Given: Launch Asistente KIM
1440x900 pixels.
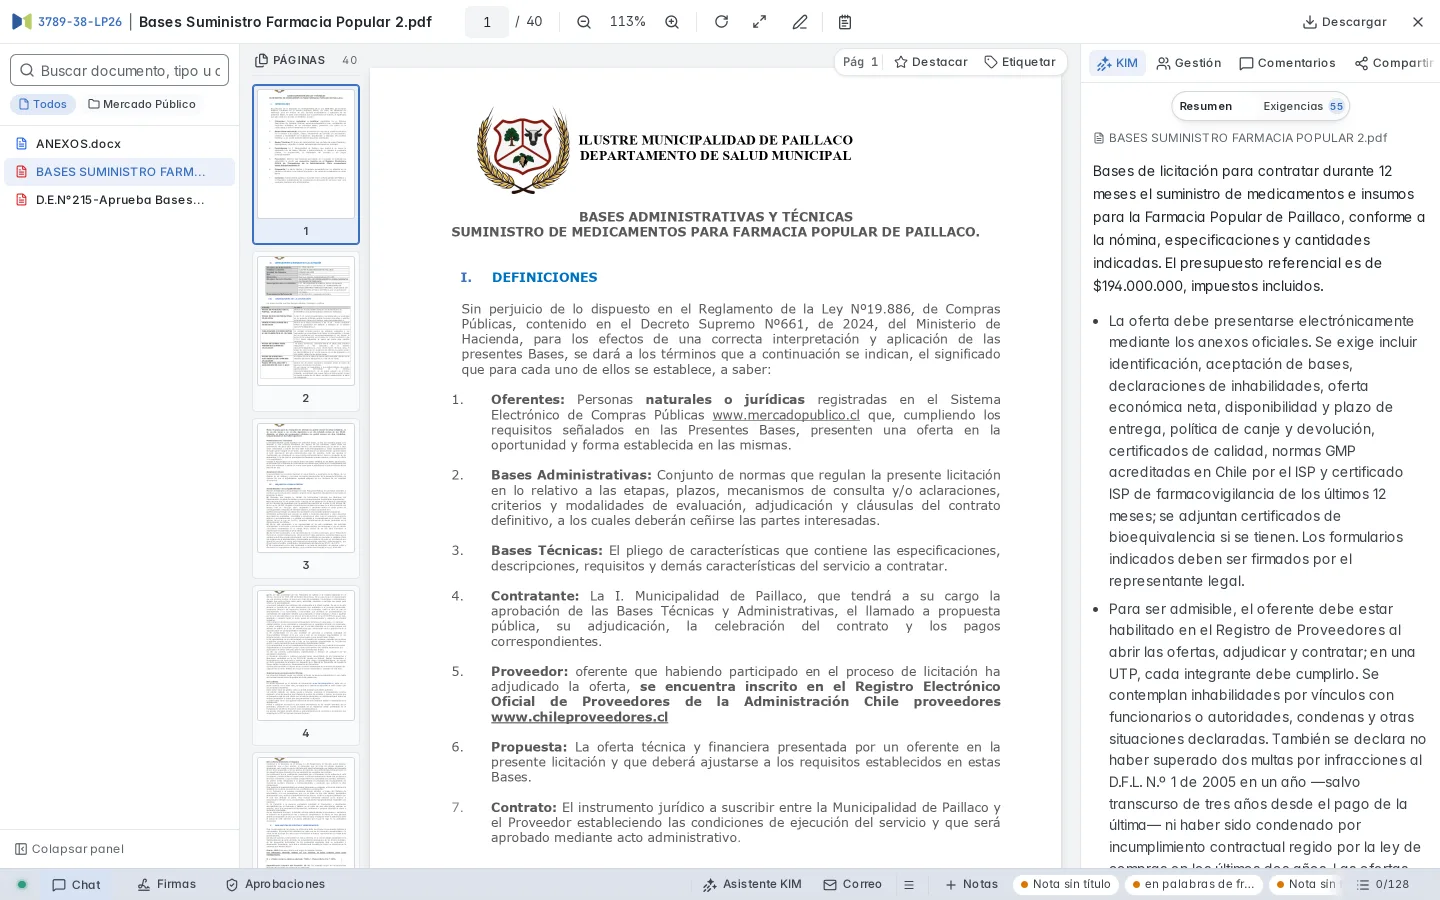Looking at the screenshot, I should 752,885.
